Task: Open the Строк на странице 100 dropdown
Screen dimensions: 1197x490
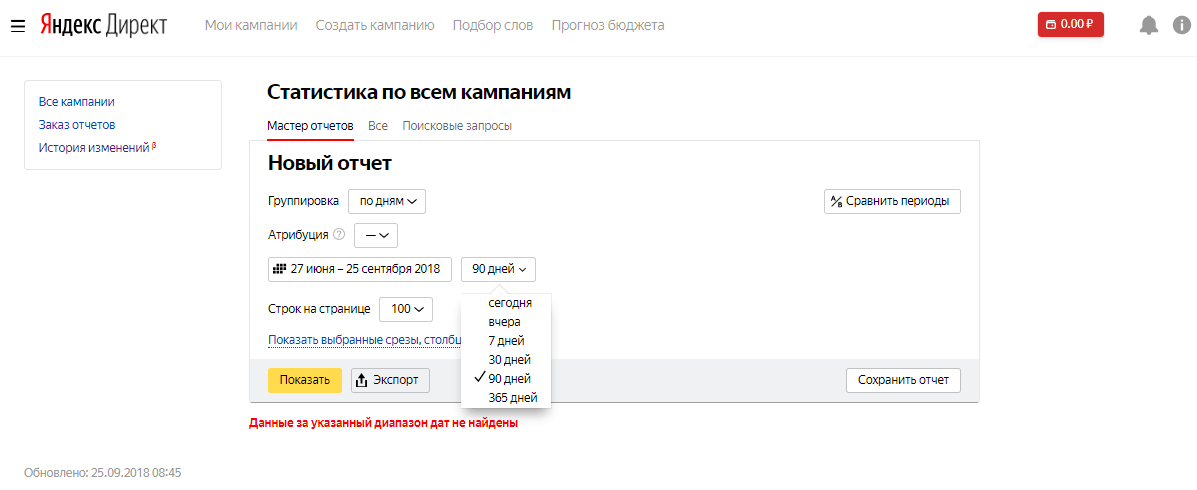Action: 406,309
